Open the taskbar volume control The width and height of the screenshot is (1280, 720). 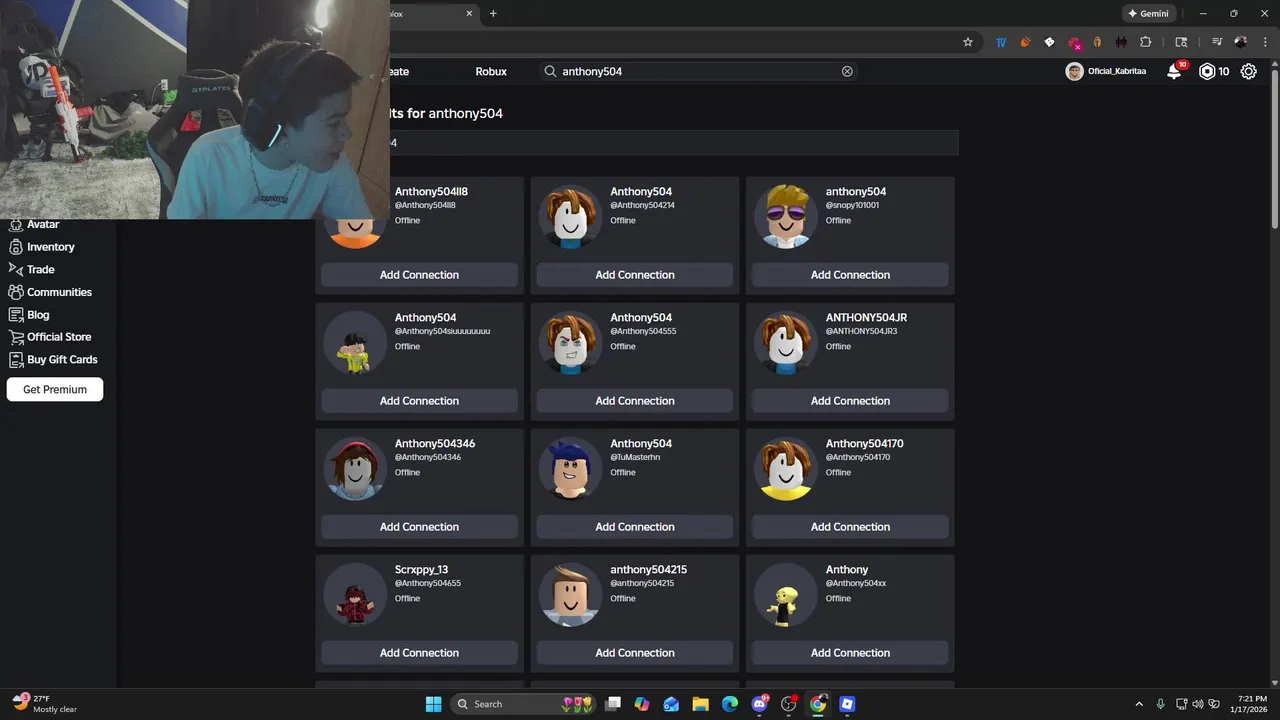[x=1198, y=704]
